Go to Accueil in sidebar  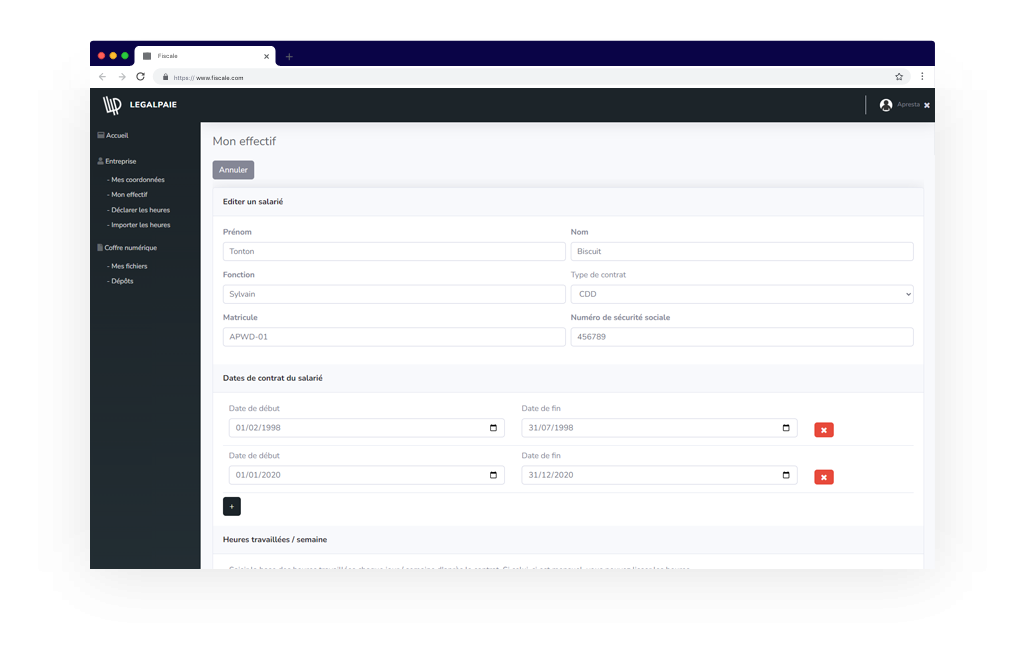tap(116, 135)
